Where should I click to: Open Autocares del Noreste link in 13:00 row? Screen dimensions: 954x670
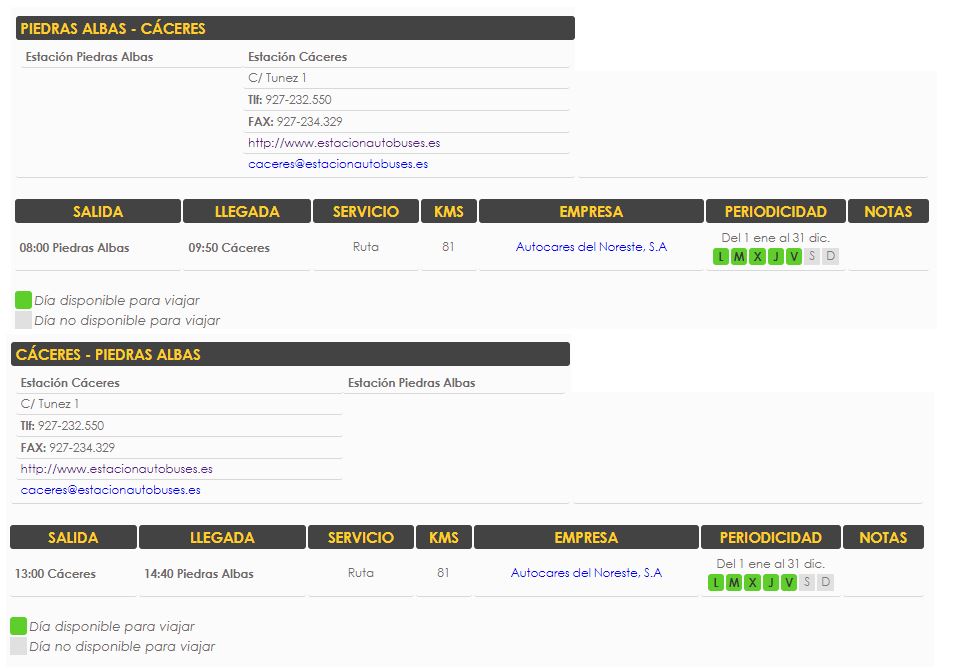[x=586, y=573]
